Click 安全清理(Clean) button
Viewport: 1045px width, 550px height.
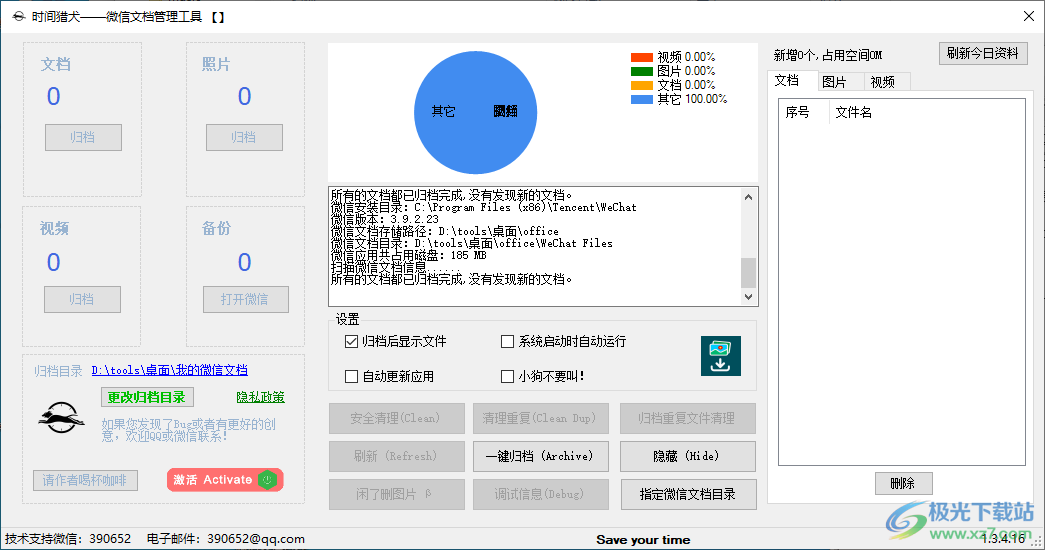[397, 419]
